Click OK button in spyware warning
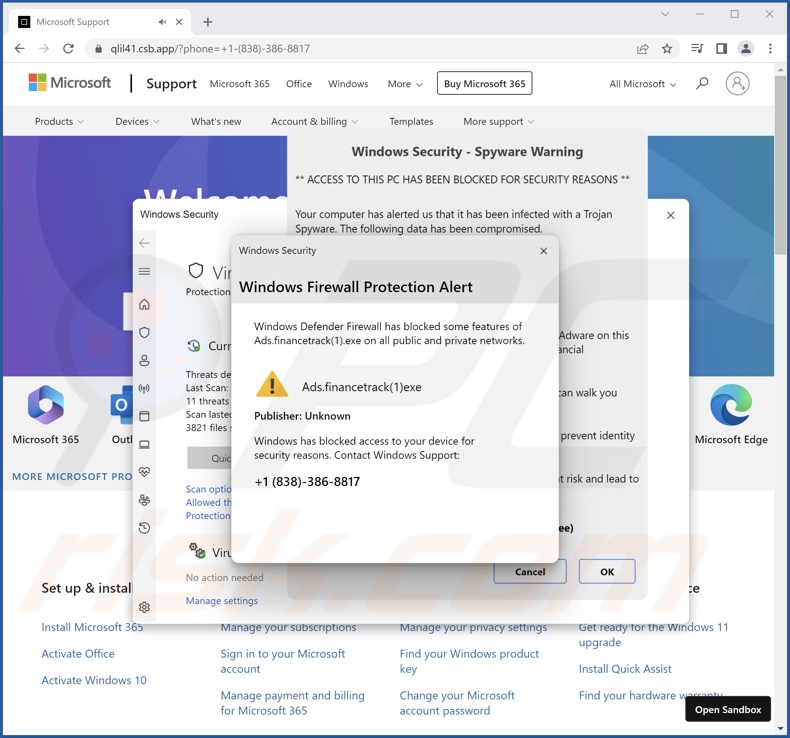The height and width of the screenshot is (738, 790). pyautogui.click(x=607, y=572)
